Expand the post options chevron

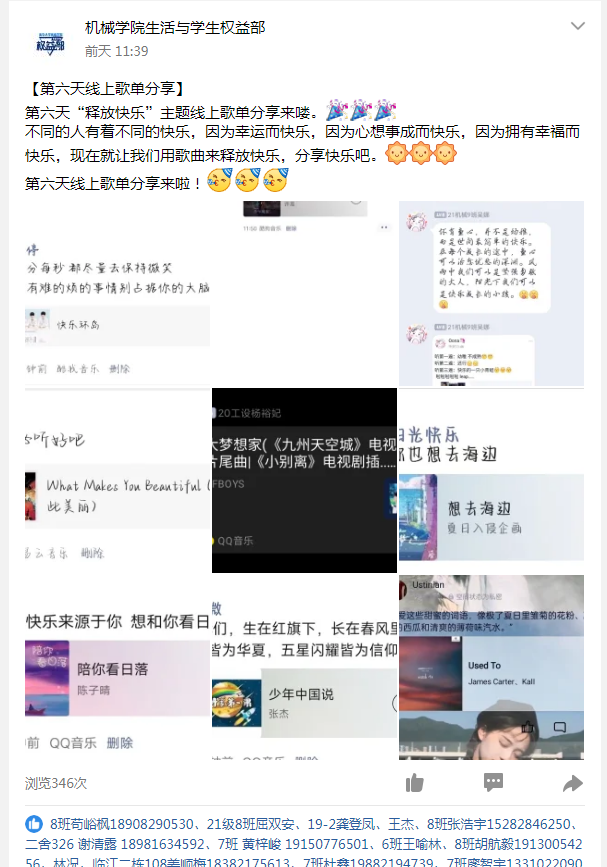click(578, 26)
